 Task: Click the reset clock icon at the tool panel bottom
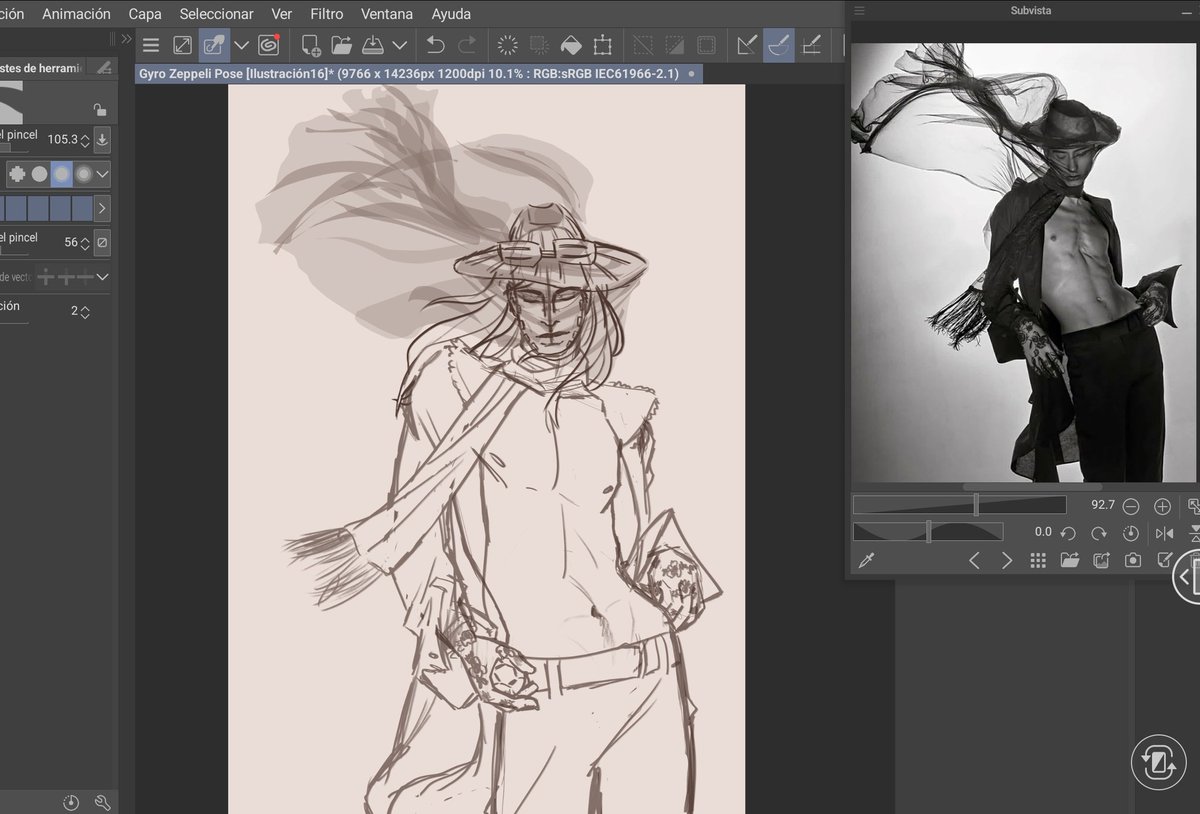coord(71,802)
